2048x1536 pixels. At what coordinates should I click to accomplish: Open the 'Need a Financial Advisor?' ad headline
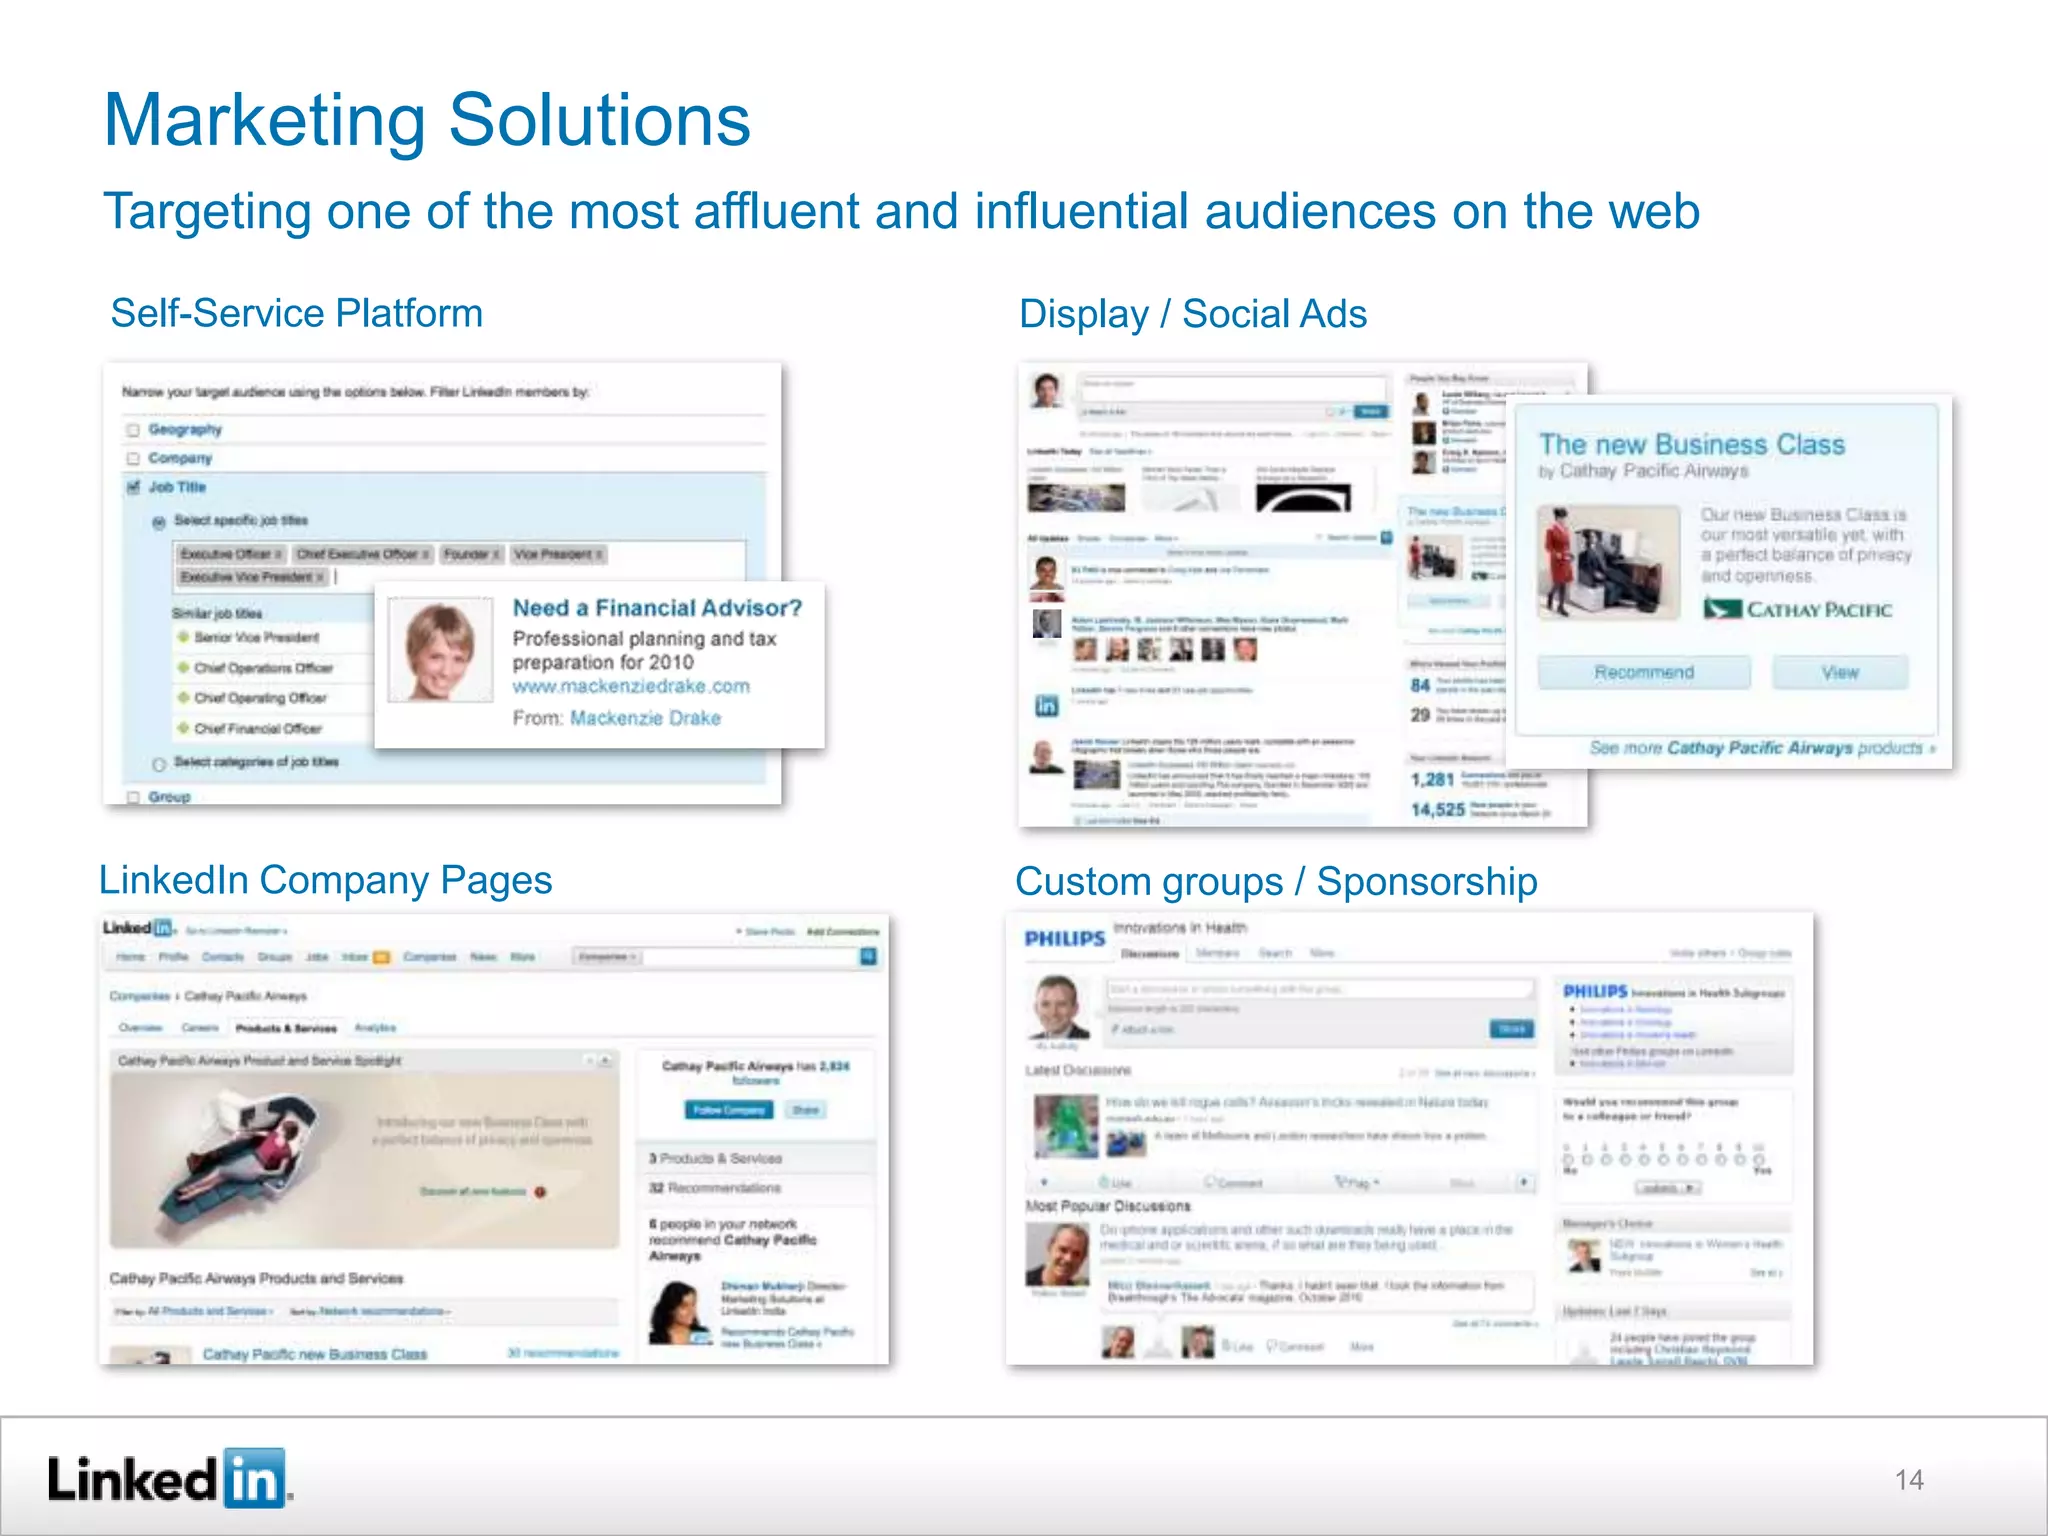tap(657, 608)
